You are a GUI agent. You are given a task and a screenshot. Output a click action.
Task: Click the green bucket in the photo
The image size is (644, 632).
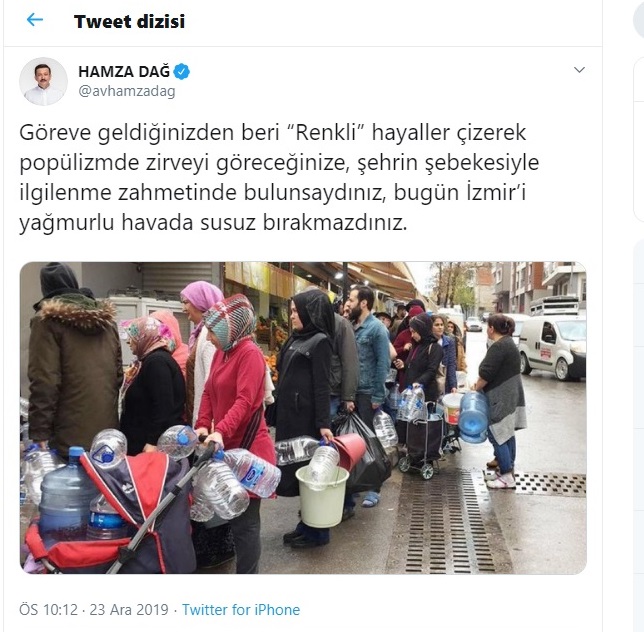[322, 496]
